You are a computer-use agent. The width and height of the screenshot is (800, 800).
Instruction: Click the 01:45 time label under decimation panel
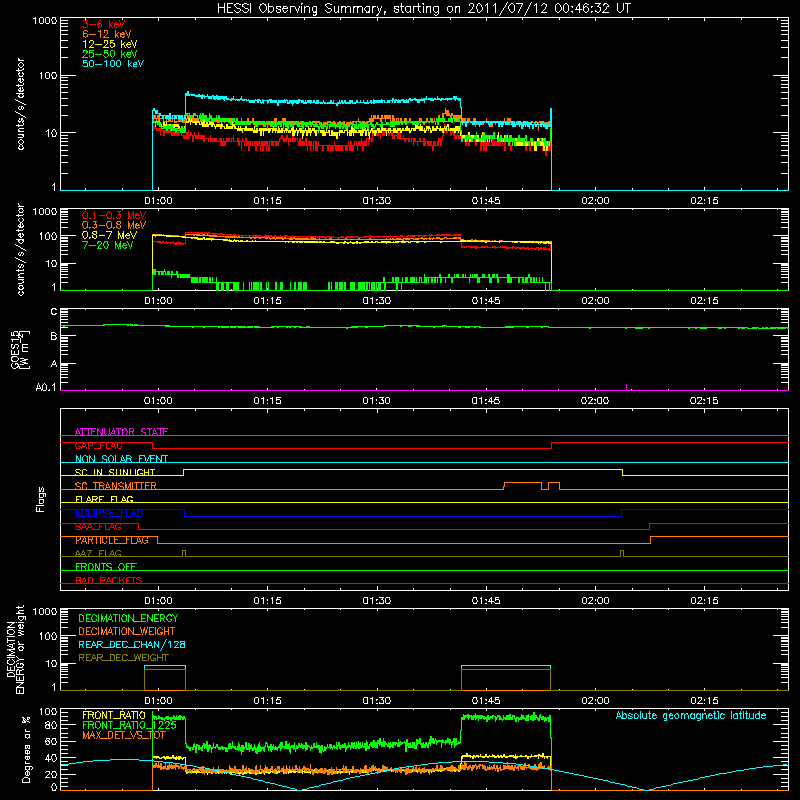pyautogui.click(x=486, y=701)
